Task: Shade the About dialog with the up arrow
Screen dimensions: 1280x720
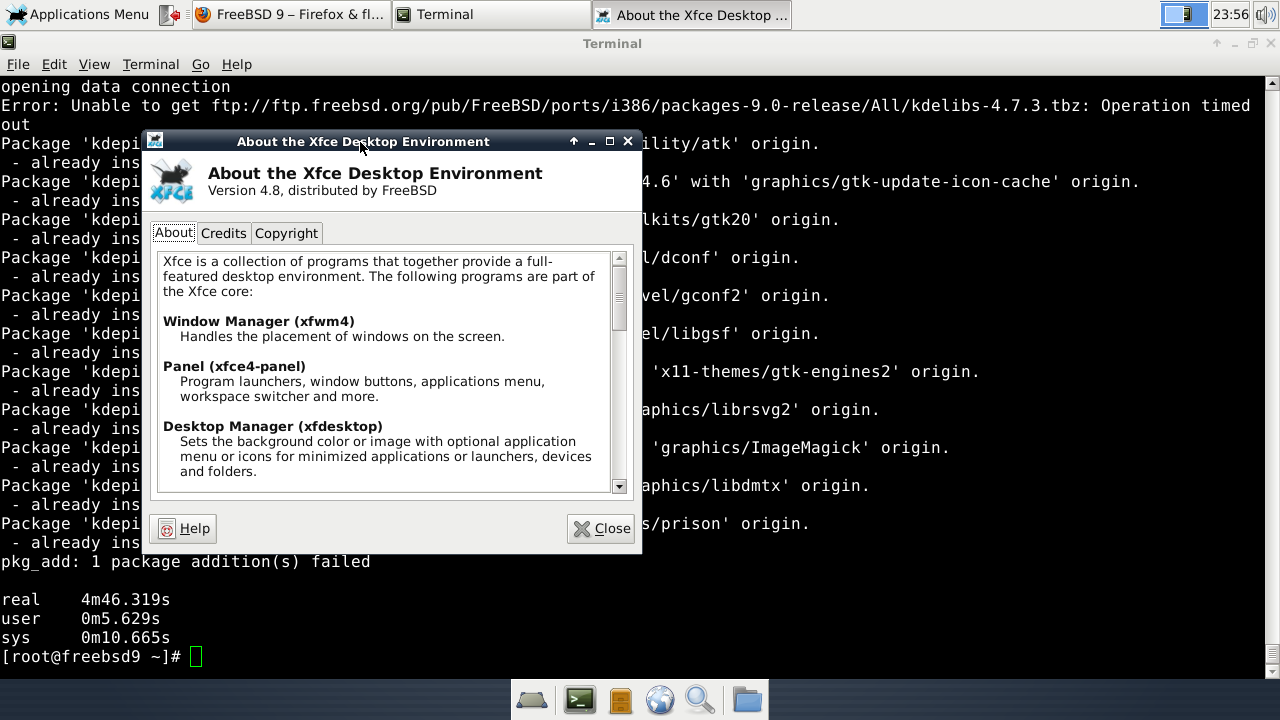Action: pos(574,141)
